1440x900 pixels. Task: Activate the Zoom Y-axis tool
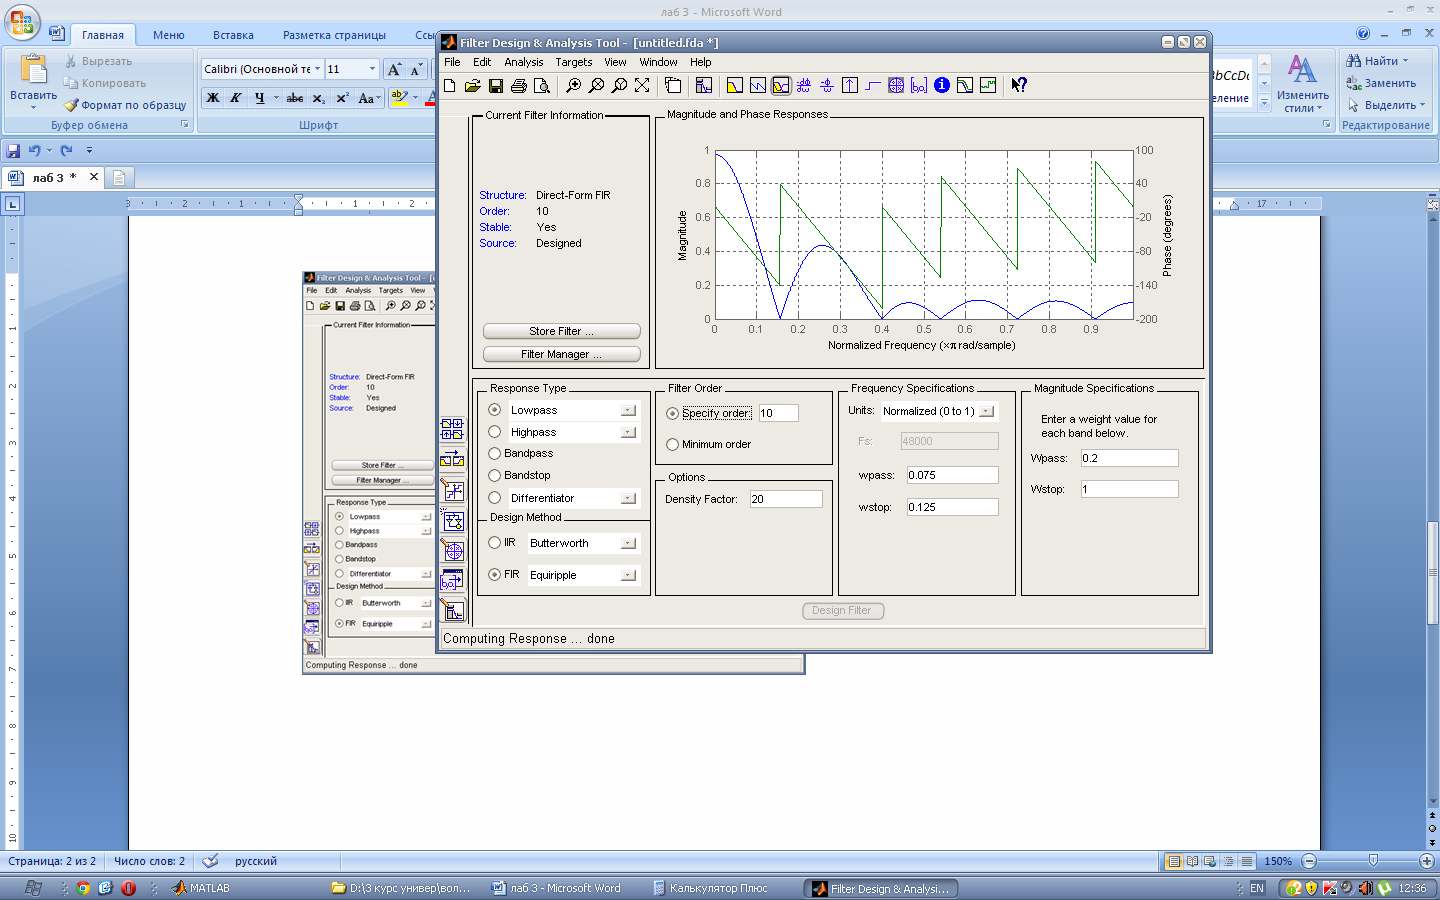(619, 86)
